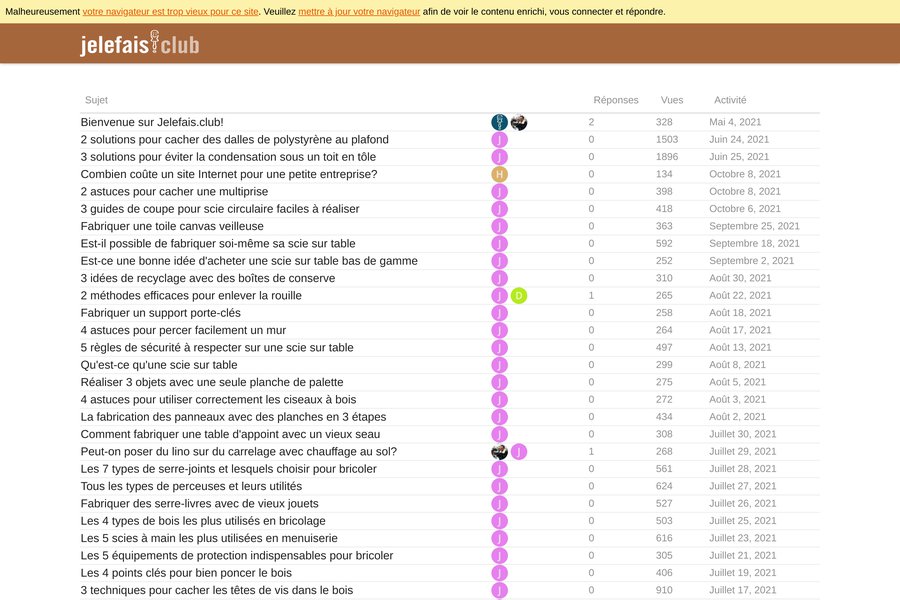
Task: Click the dark teal avatar on Bienvenue row
Action: [x=499, y=122]
